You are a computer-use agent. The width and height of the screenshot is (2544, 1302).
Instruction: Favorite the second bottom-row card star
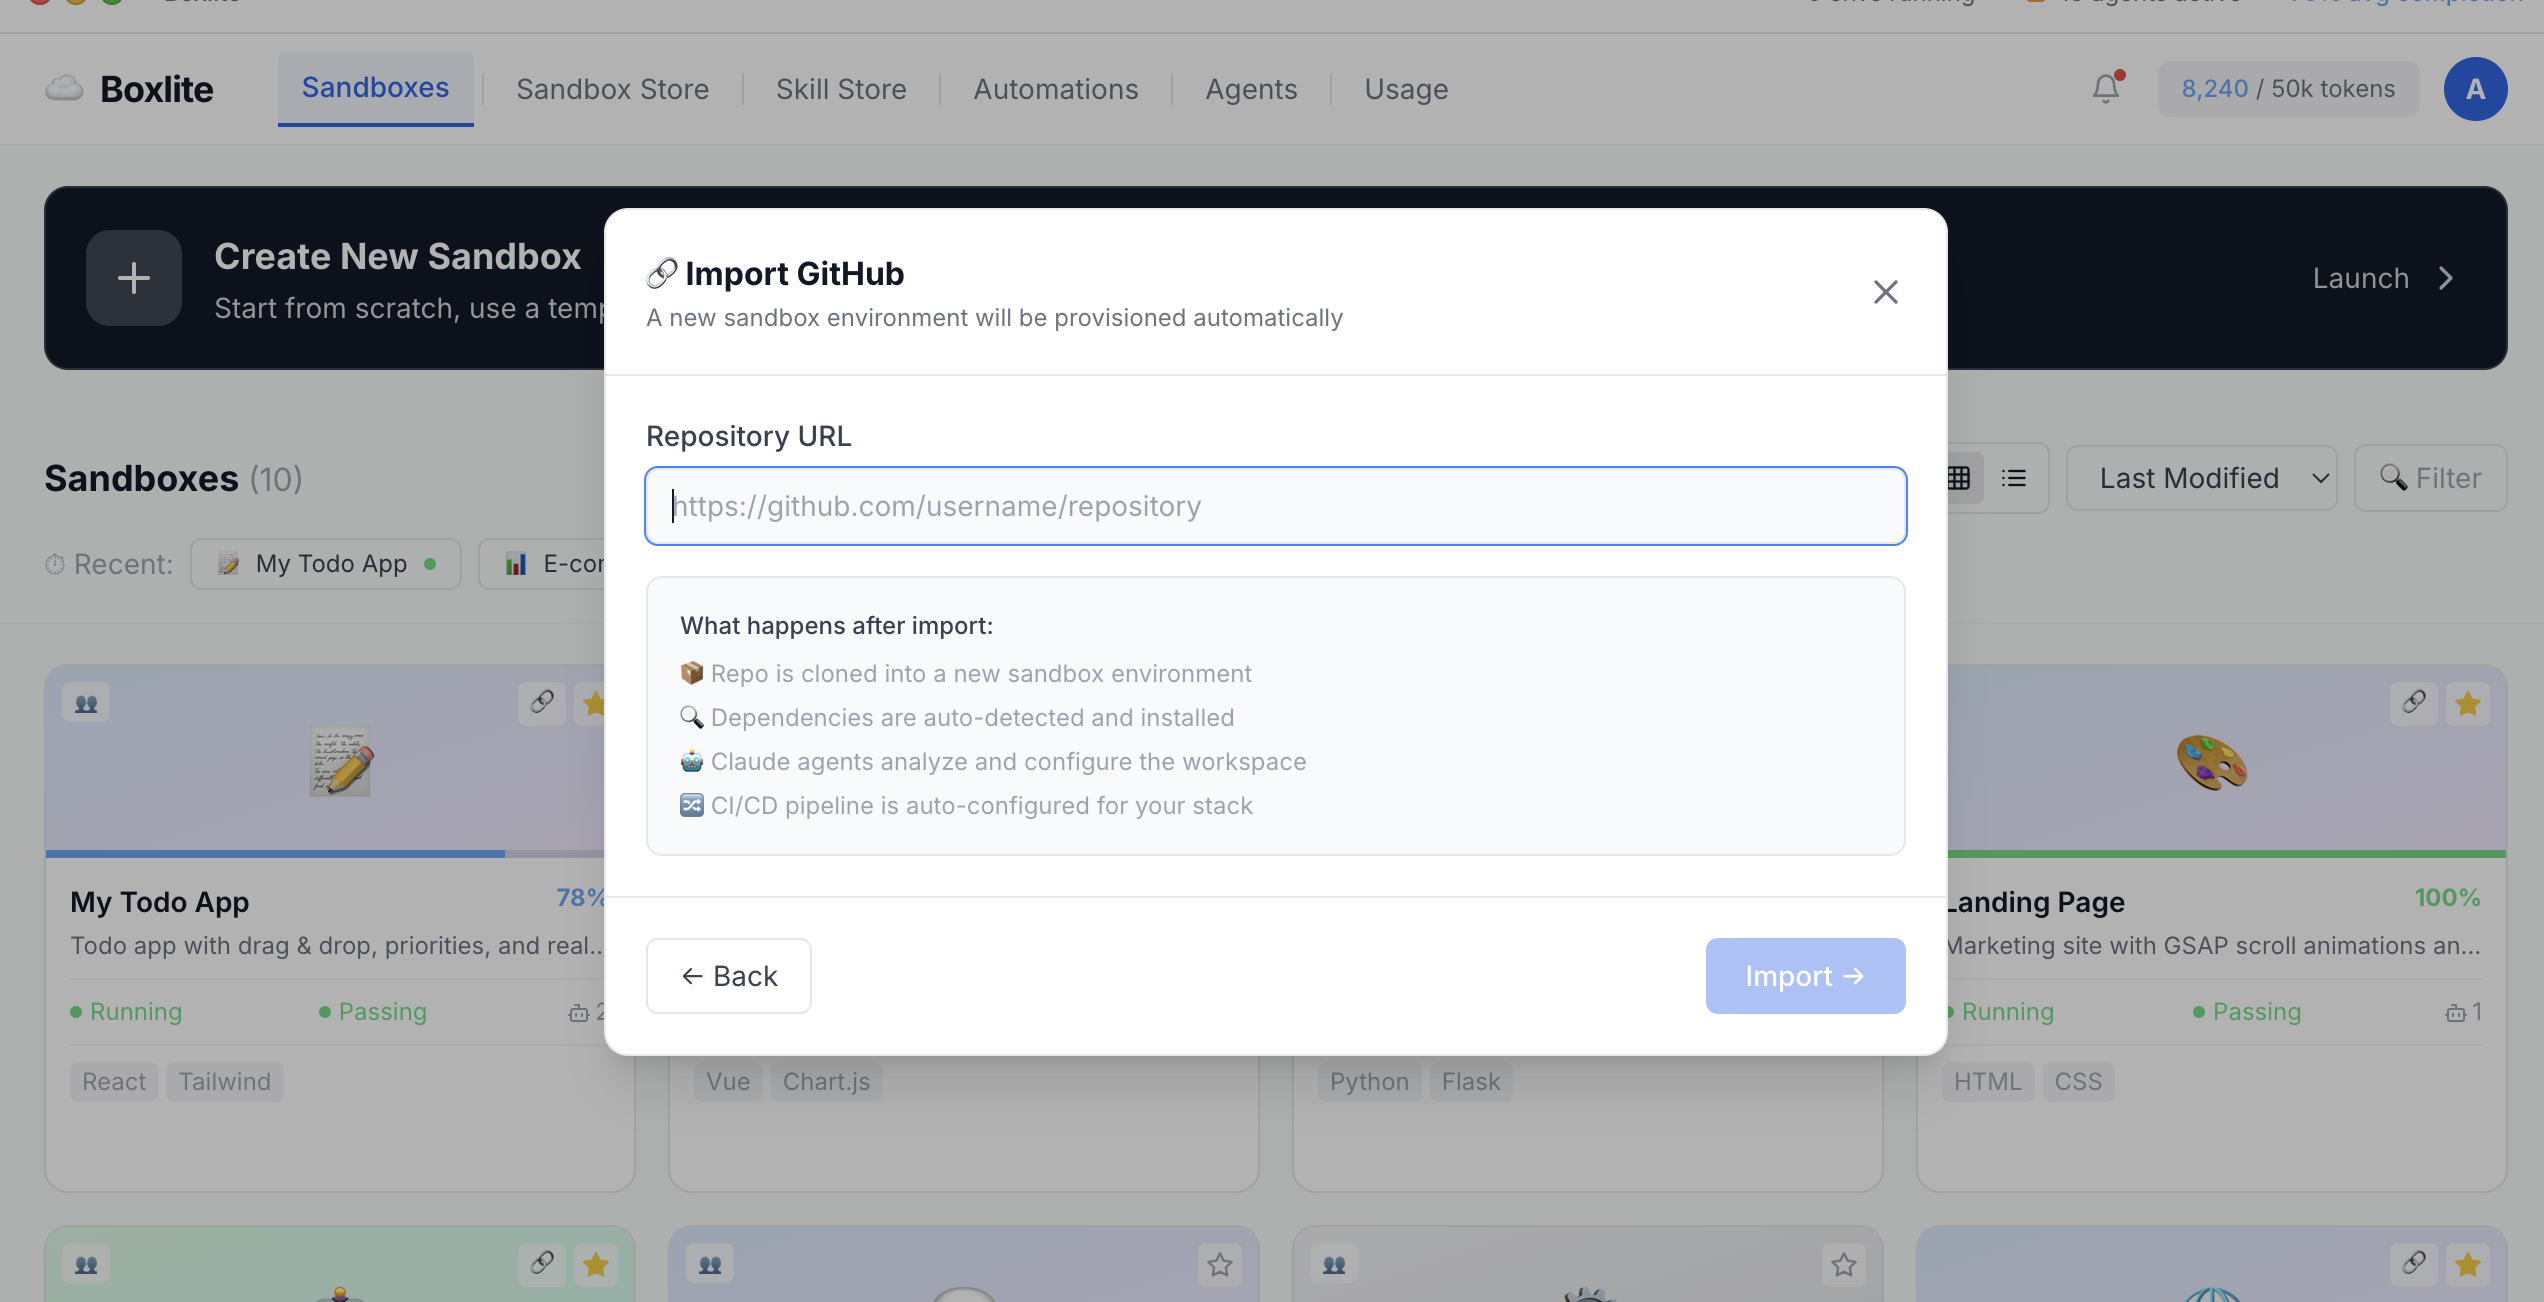click(1220, 1265)
